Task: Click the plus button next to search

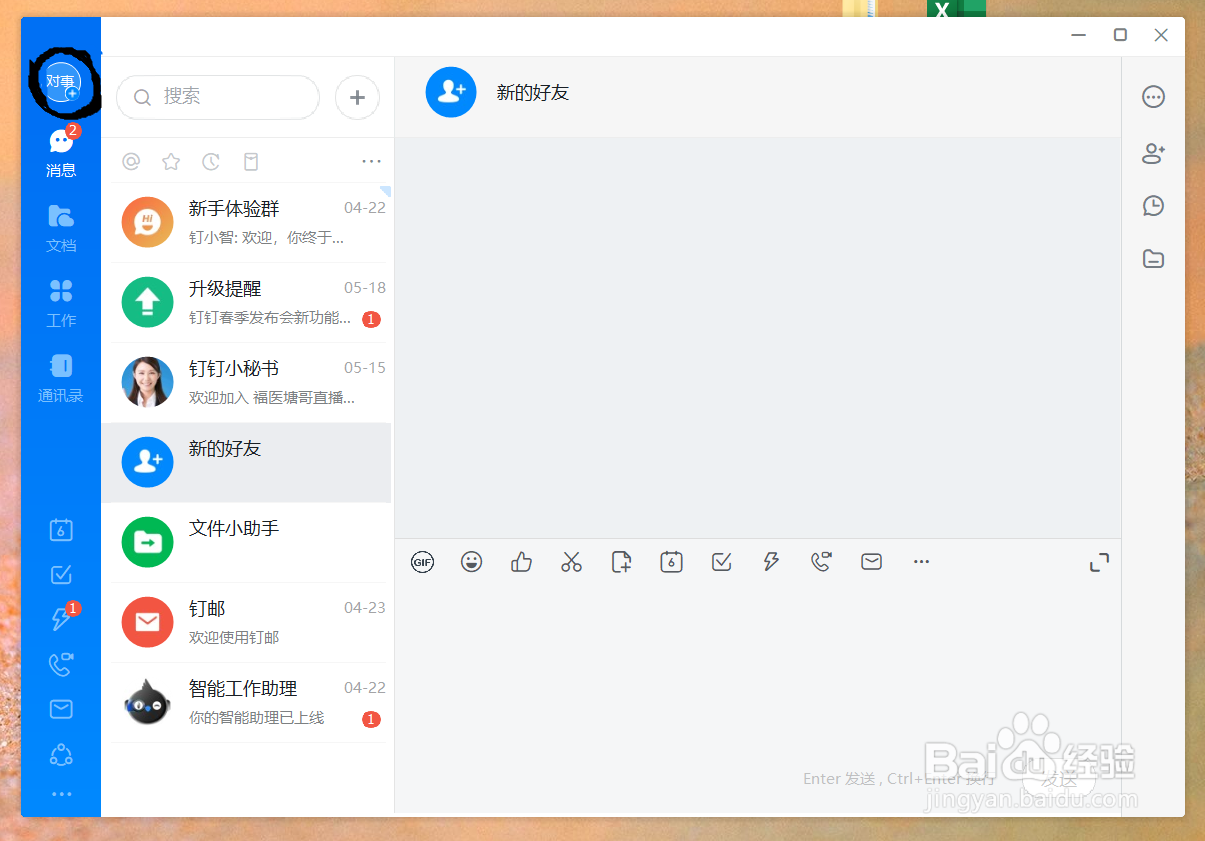Action: coord(357,97)
